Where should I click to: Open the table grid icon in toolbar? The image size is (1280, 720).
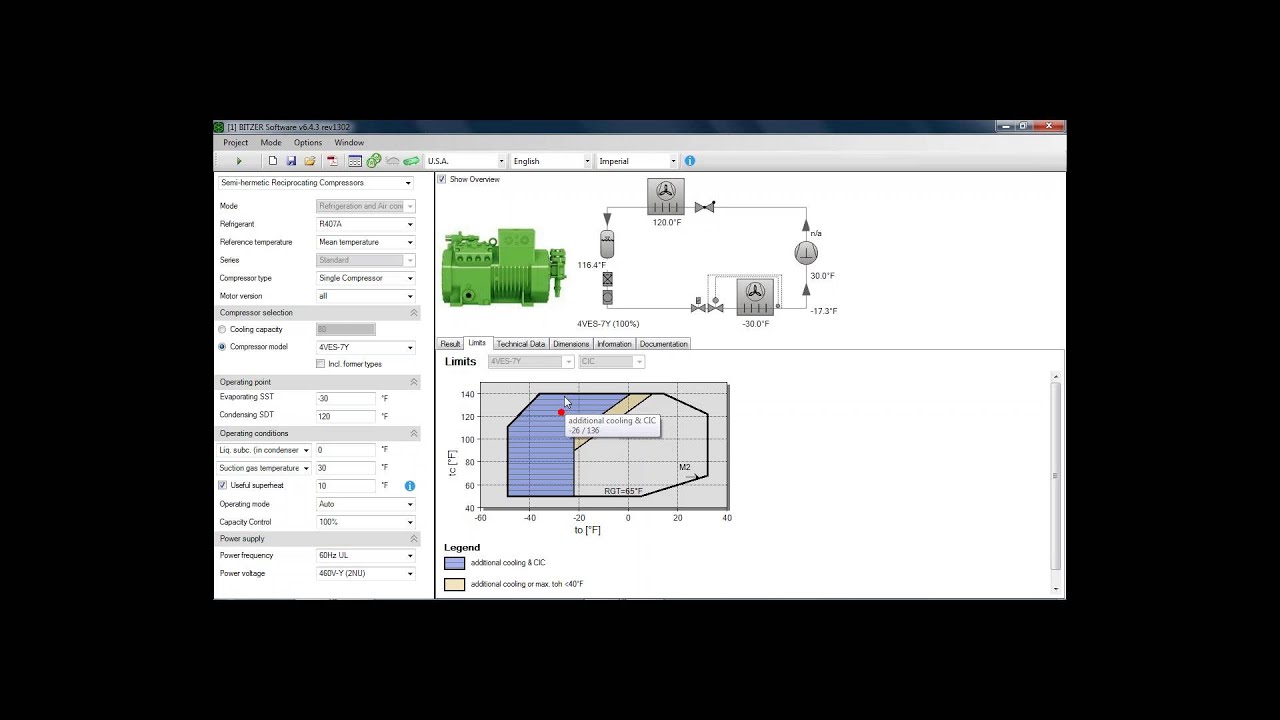[x=354, y=161]
